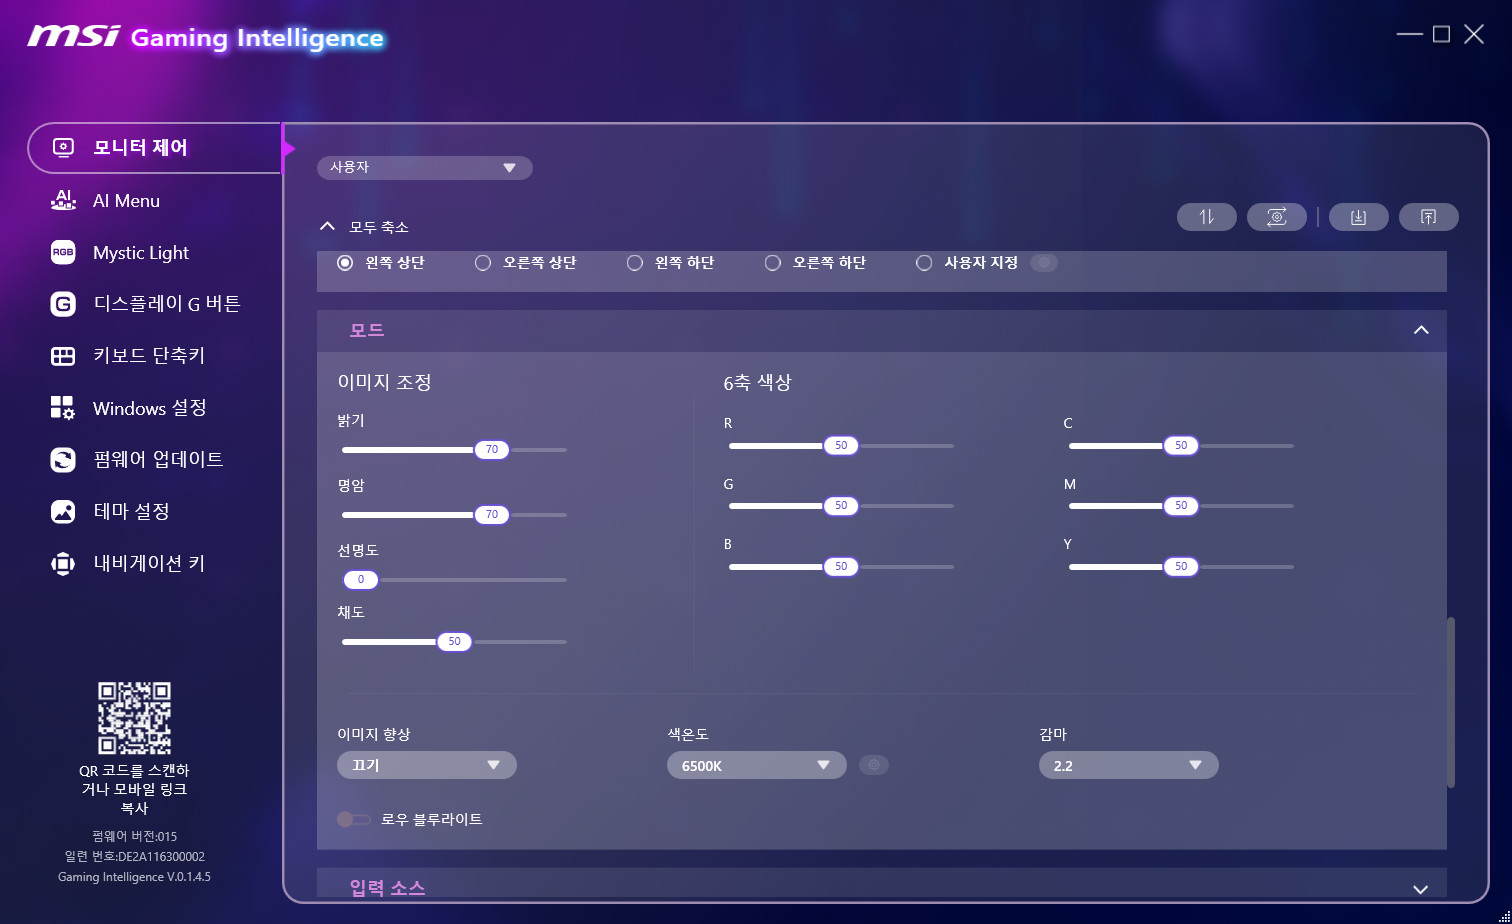
Task: Click the vertical scrollbar in settings panel
Action: pyautogui.click(x=1451, y=702)
